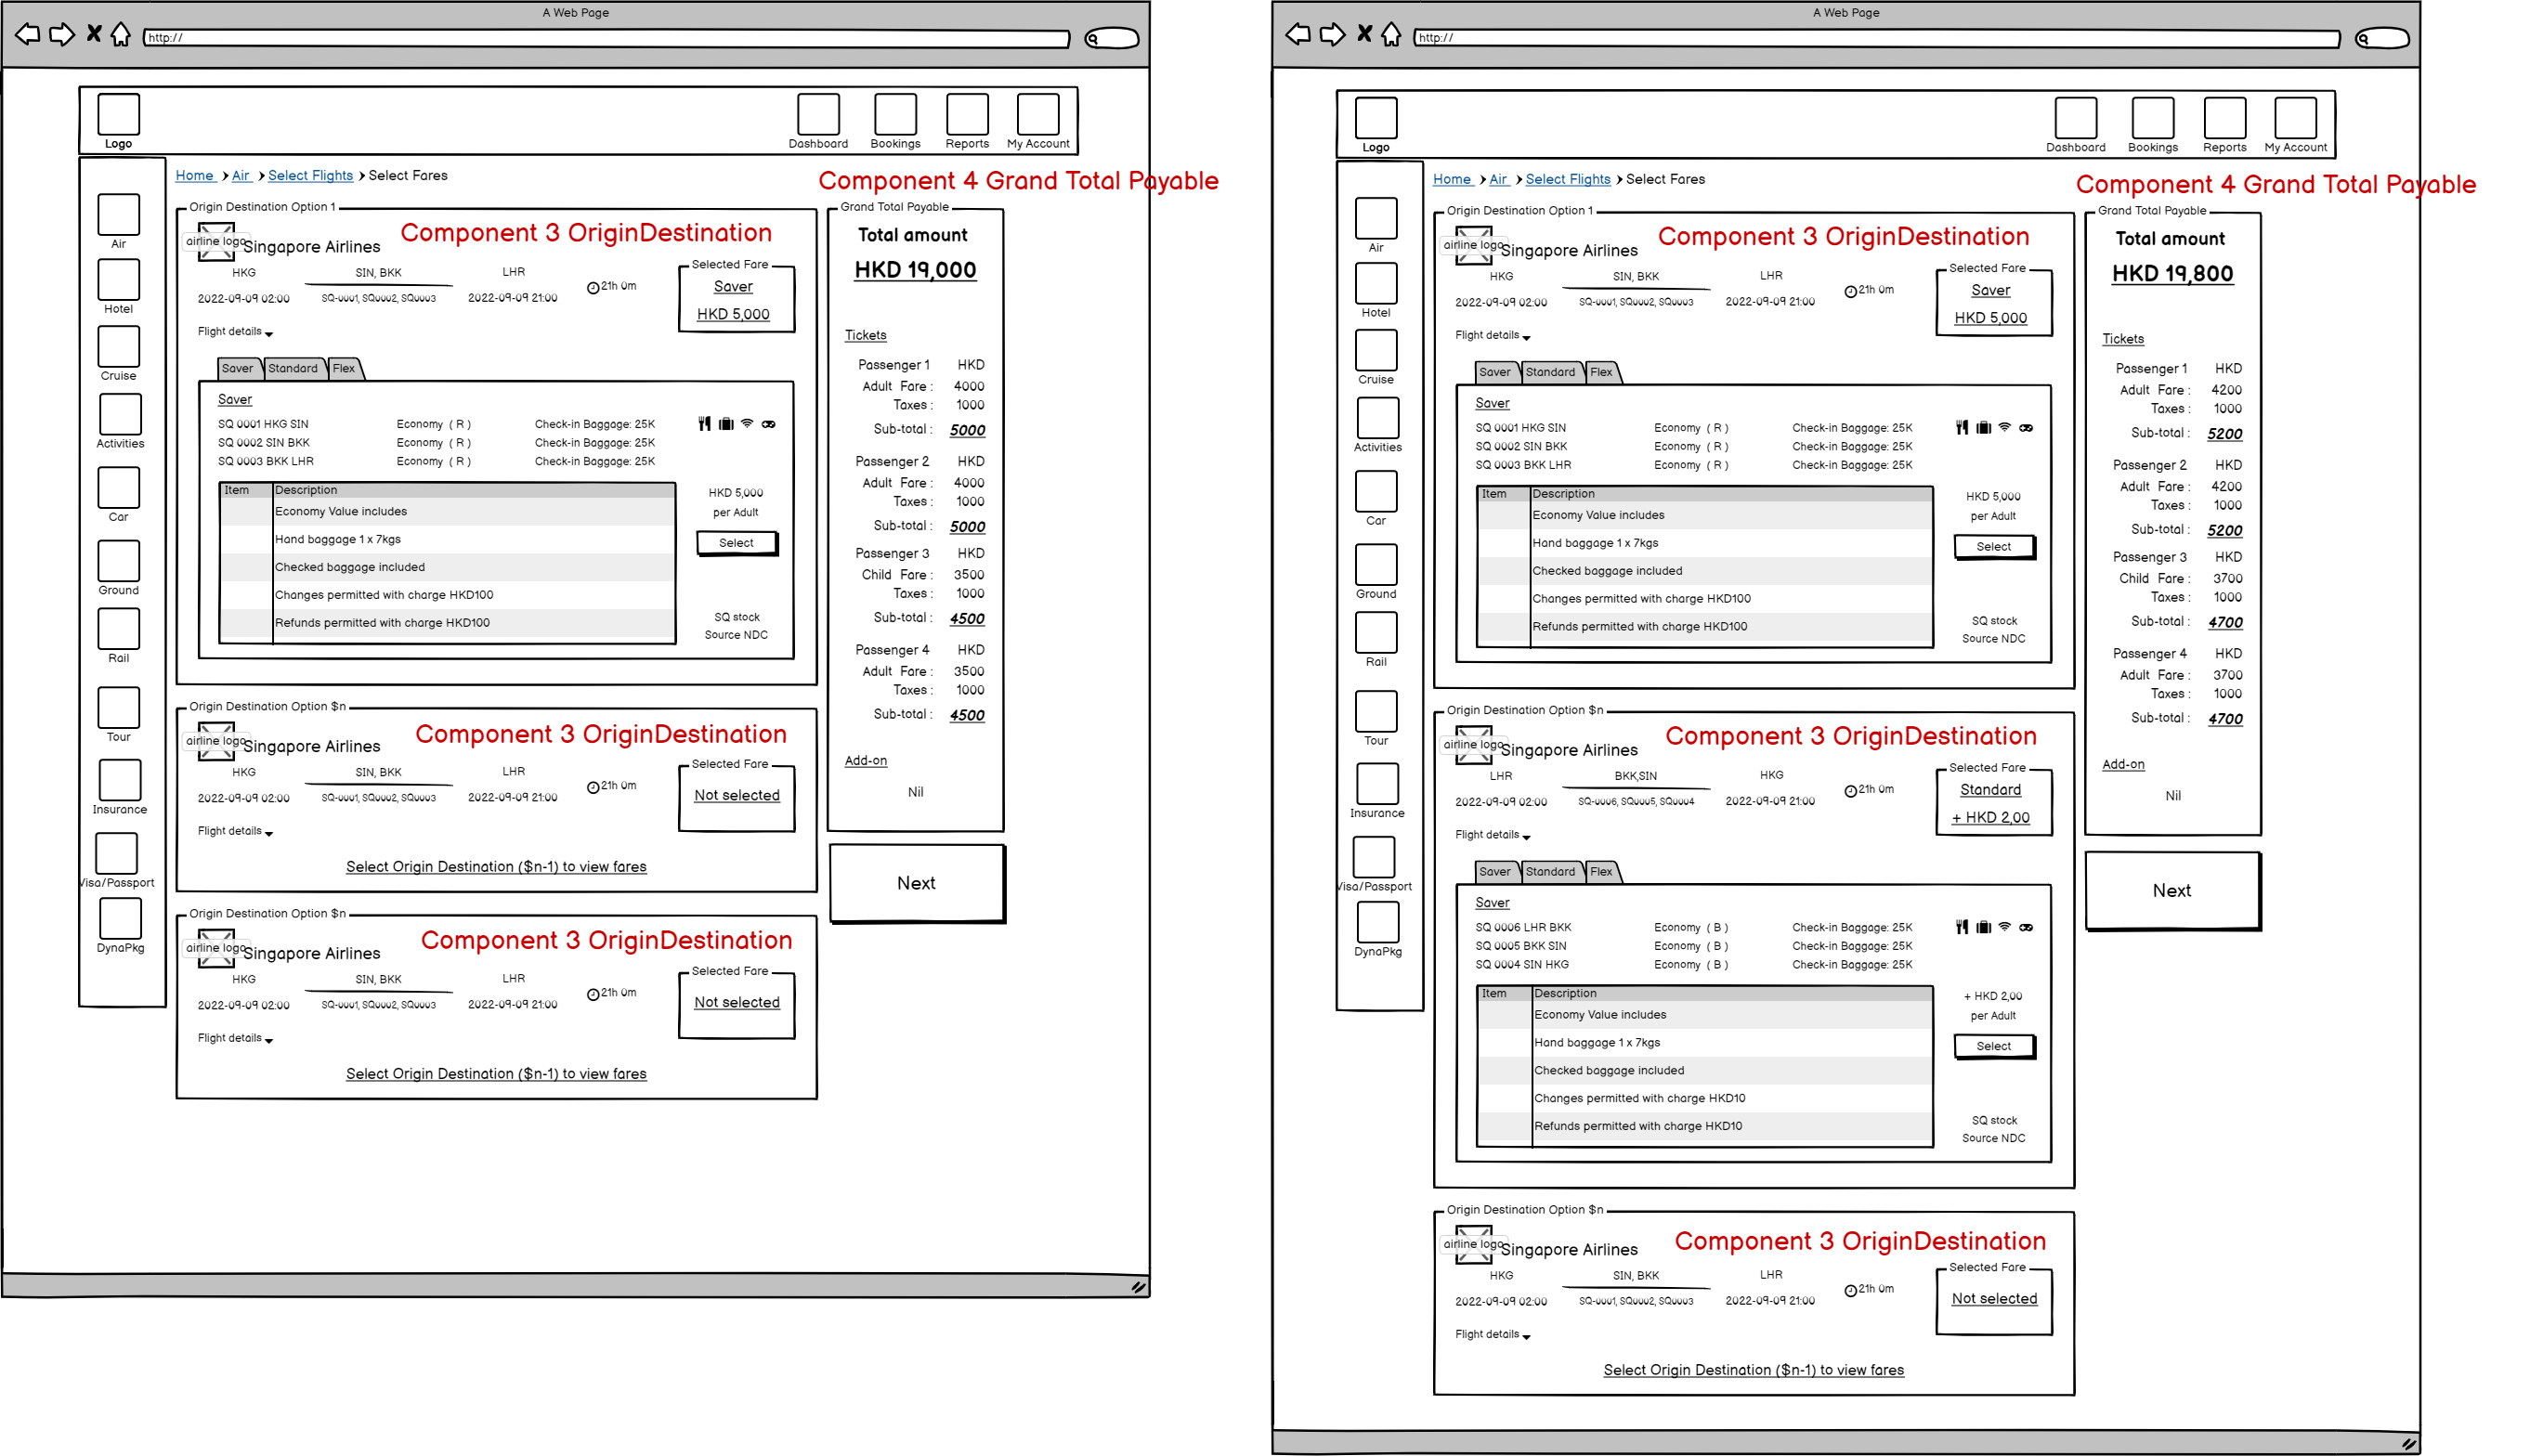Switch to Flex tab on left page
Viewport: 2543px width, 1456px height.
[x=343, y=369]
